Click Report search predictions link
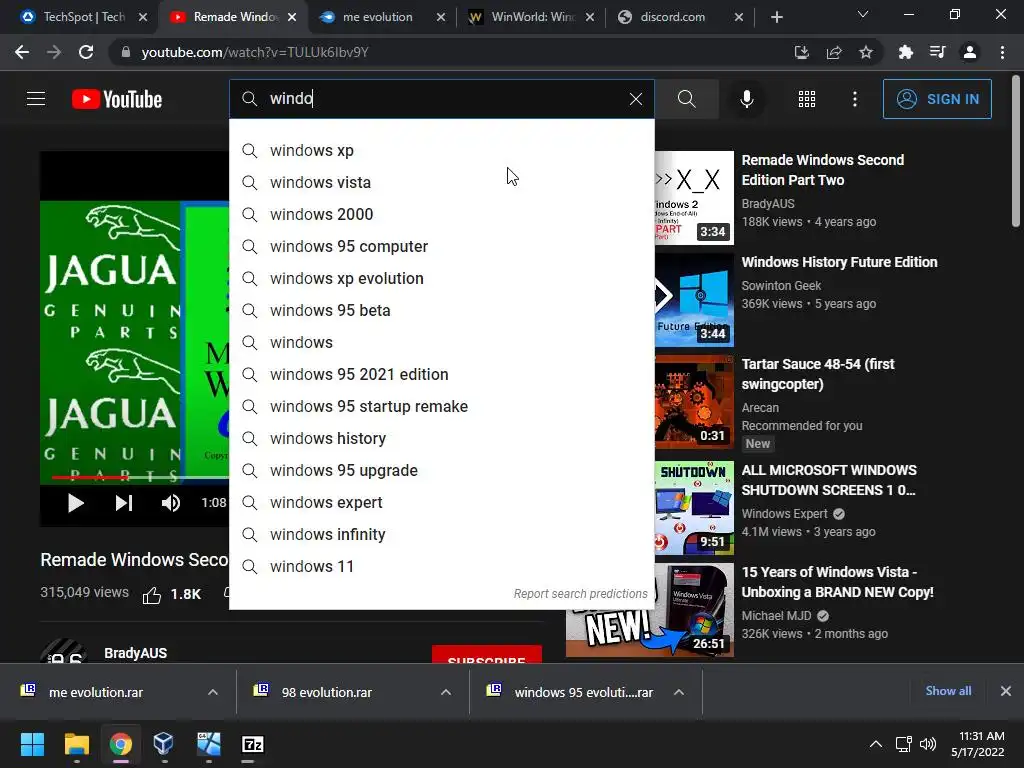 pos(580,594)
